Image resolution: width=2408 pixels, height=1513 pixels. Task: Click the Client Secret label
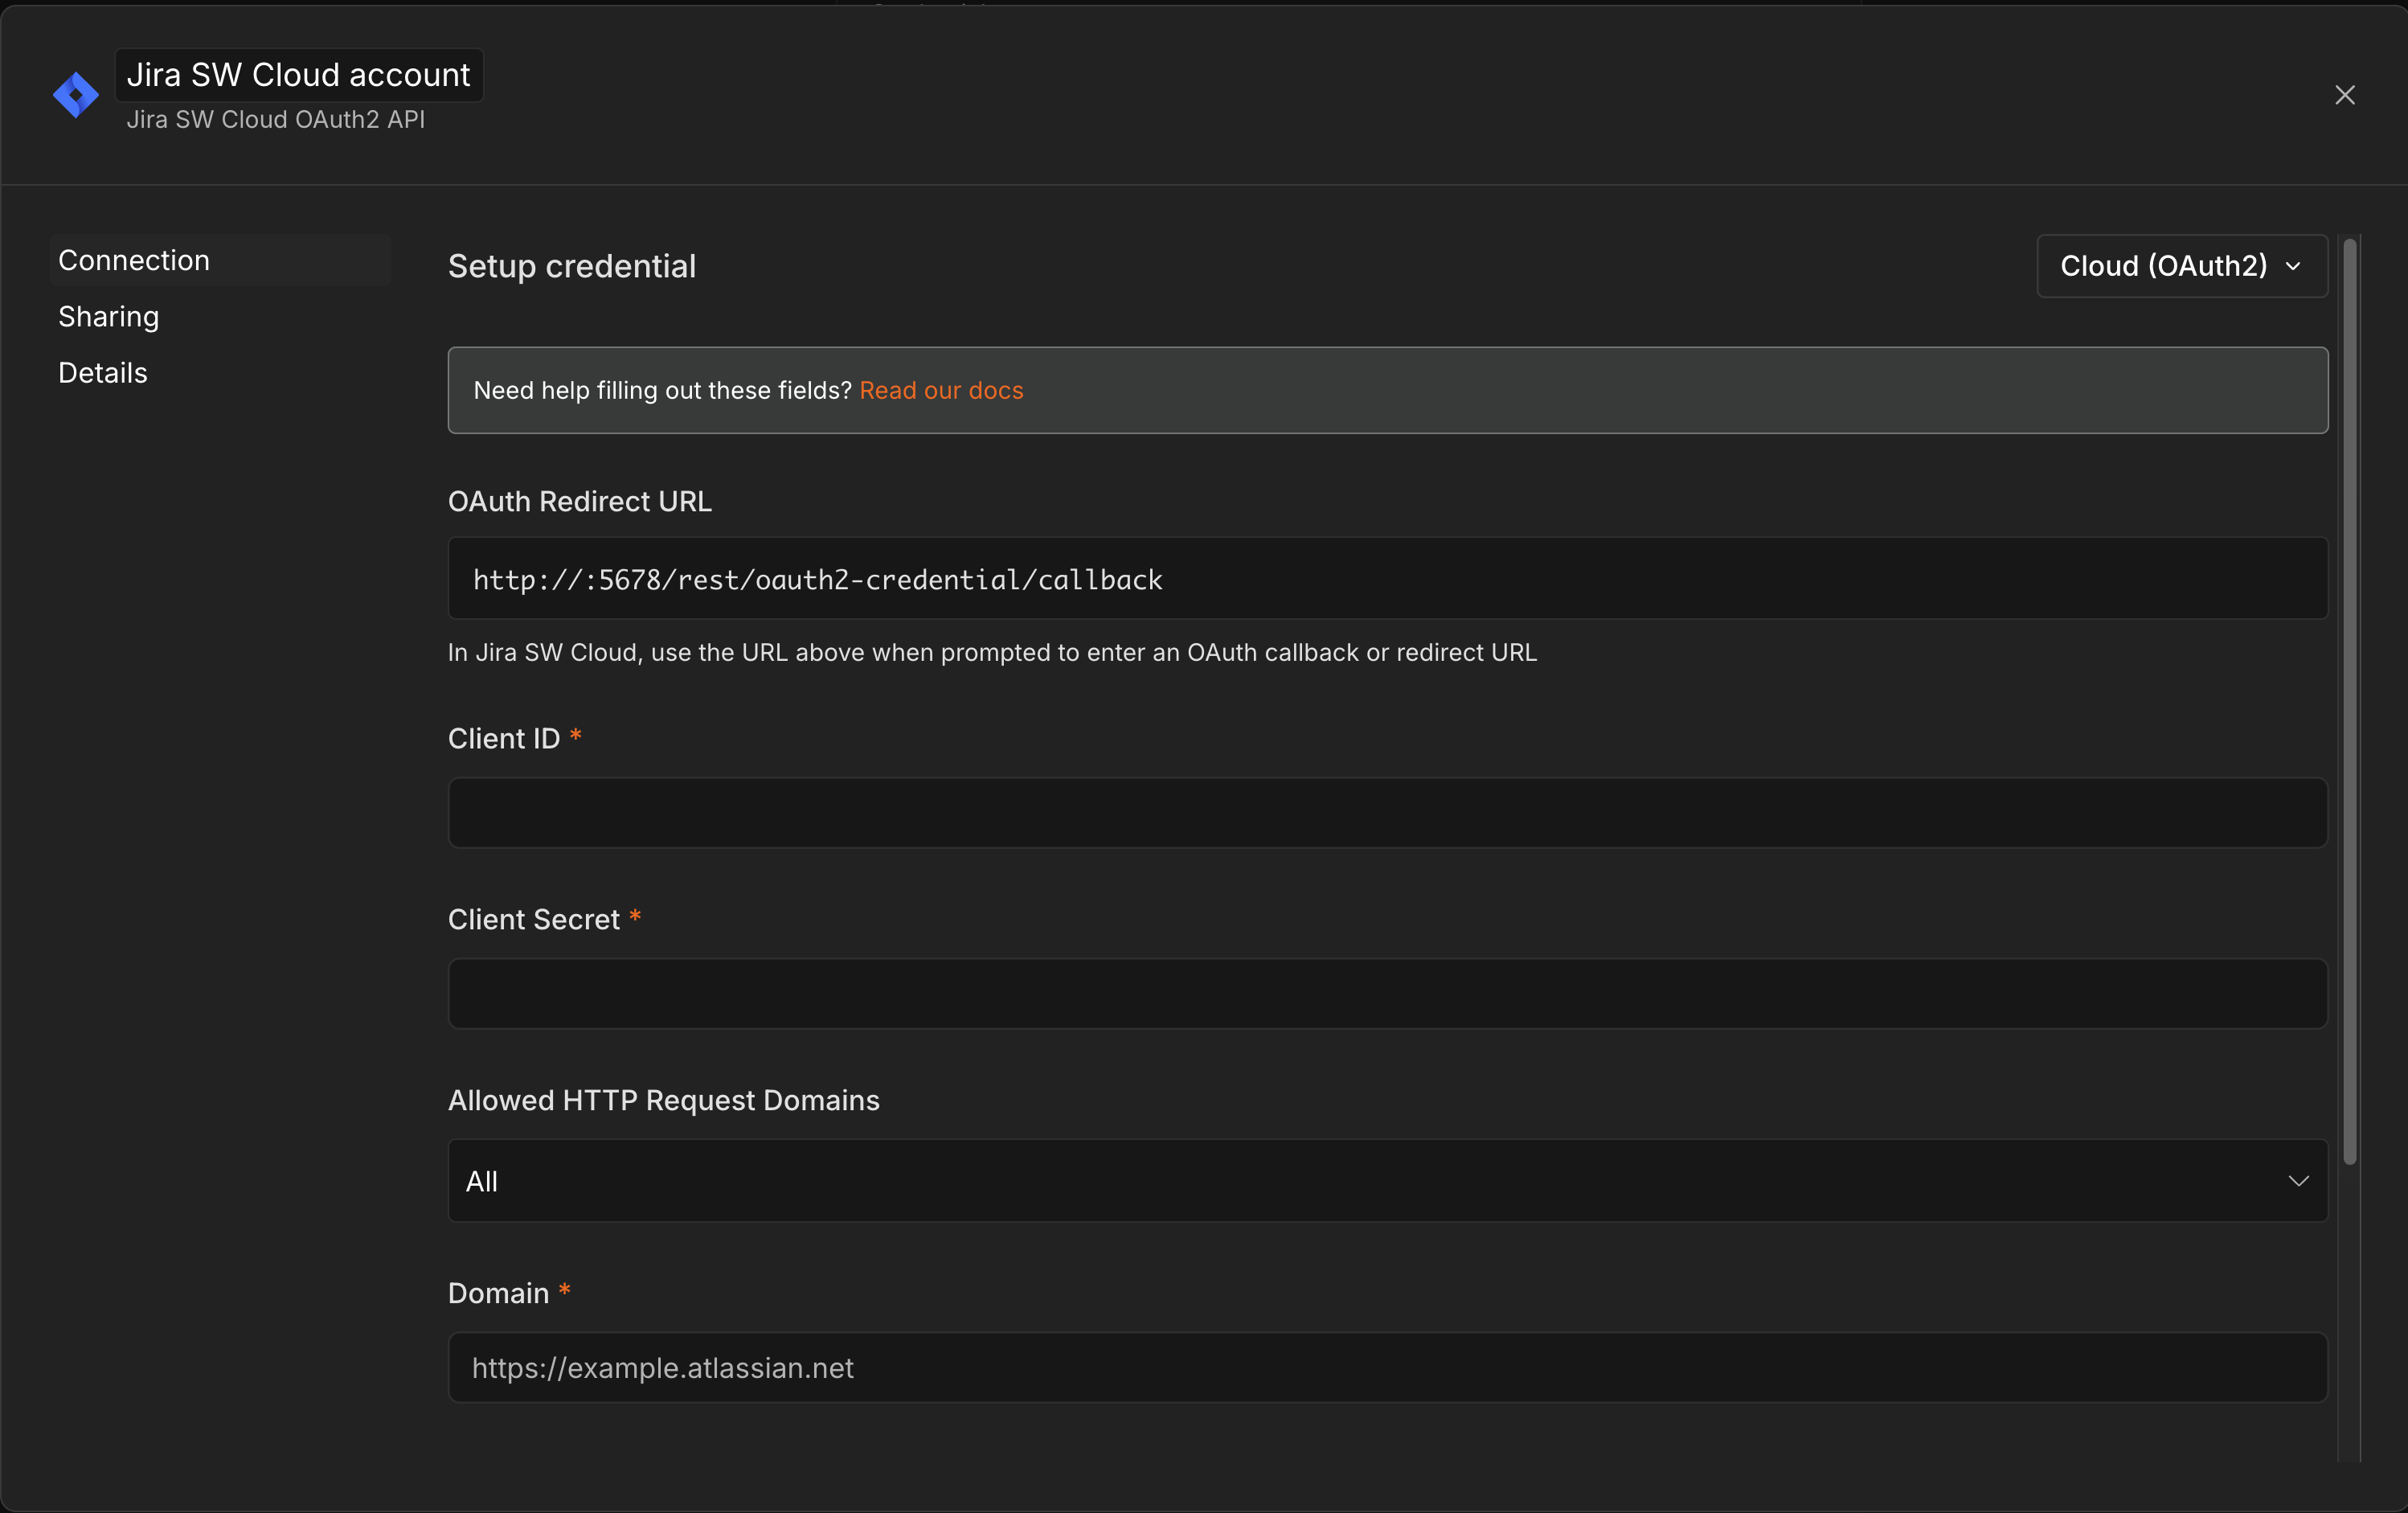coord(534,919)
